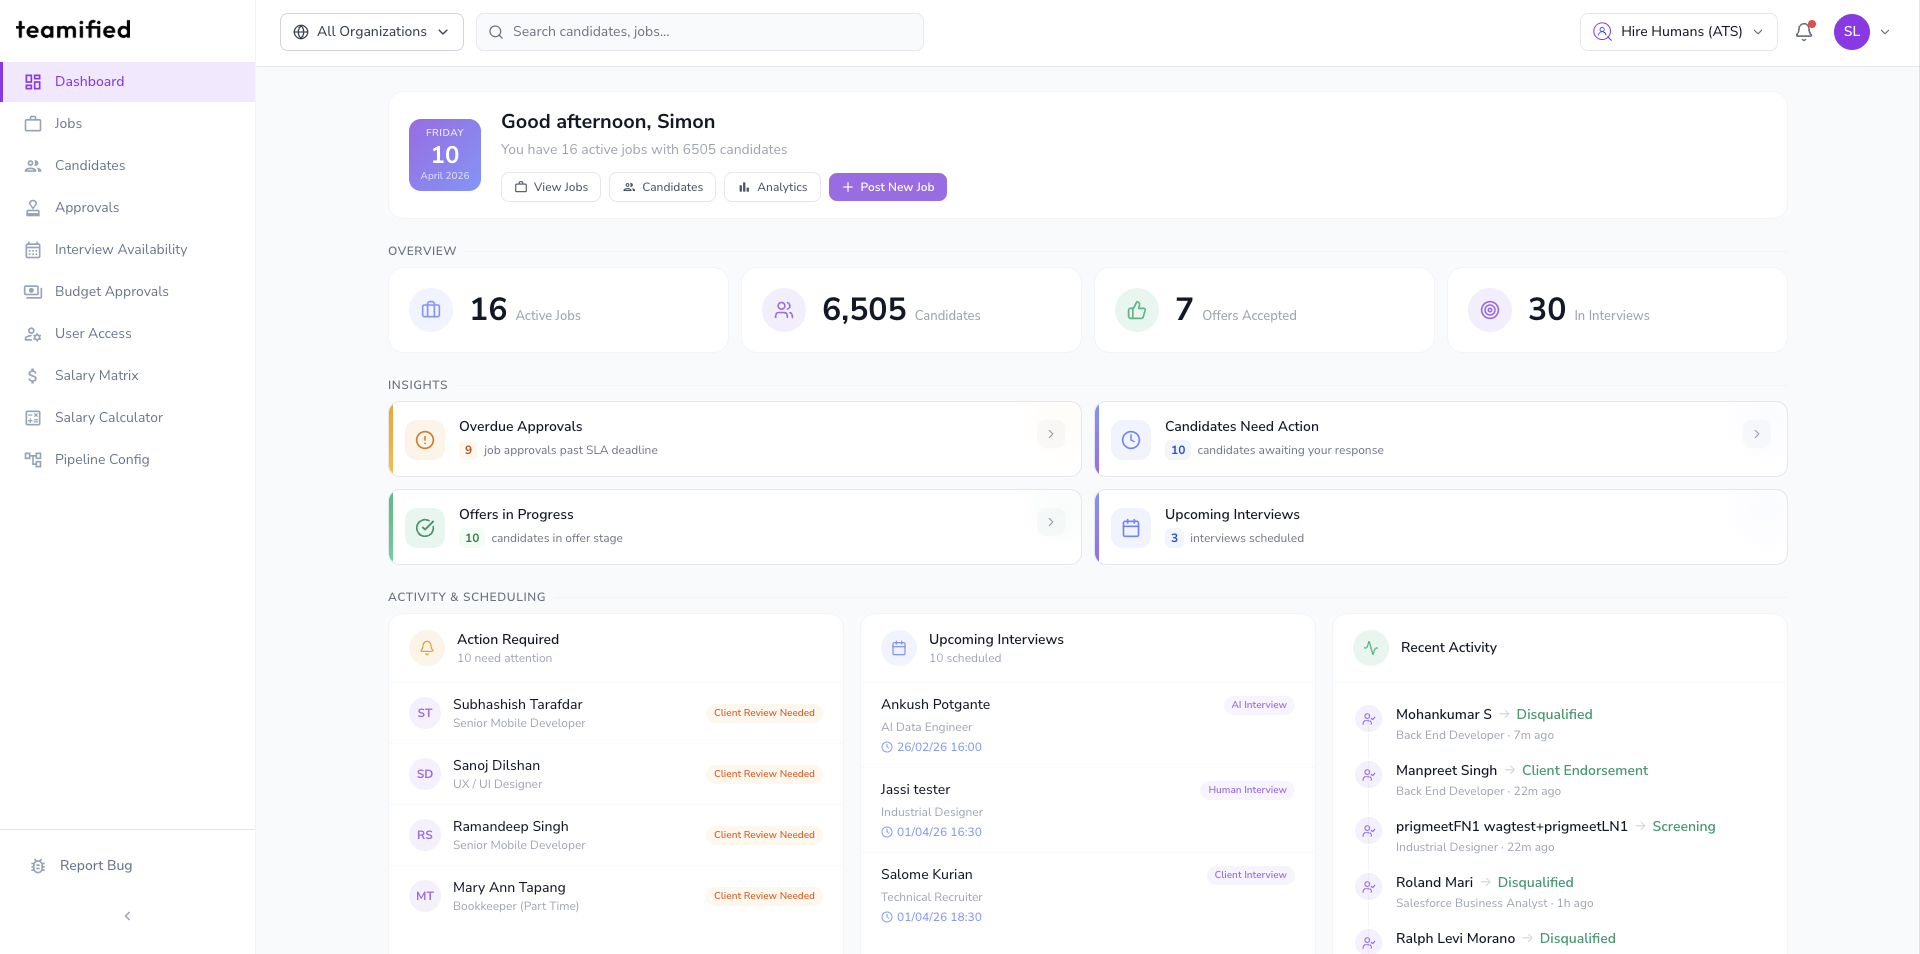The image size is (1920, 954).
Task: Open the Pipeline Config panel
Action: click(100, 459)
